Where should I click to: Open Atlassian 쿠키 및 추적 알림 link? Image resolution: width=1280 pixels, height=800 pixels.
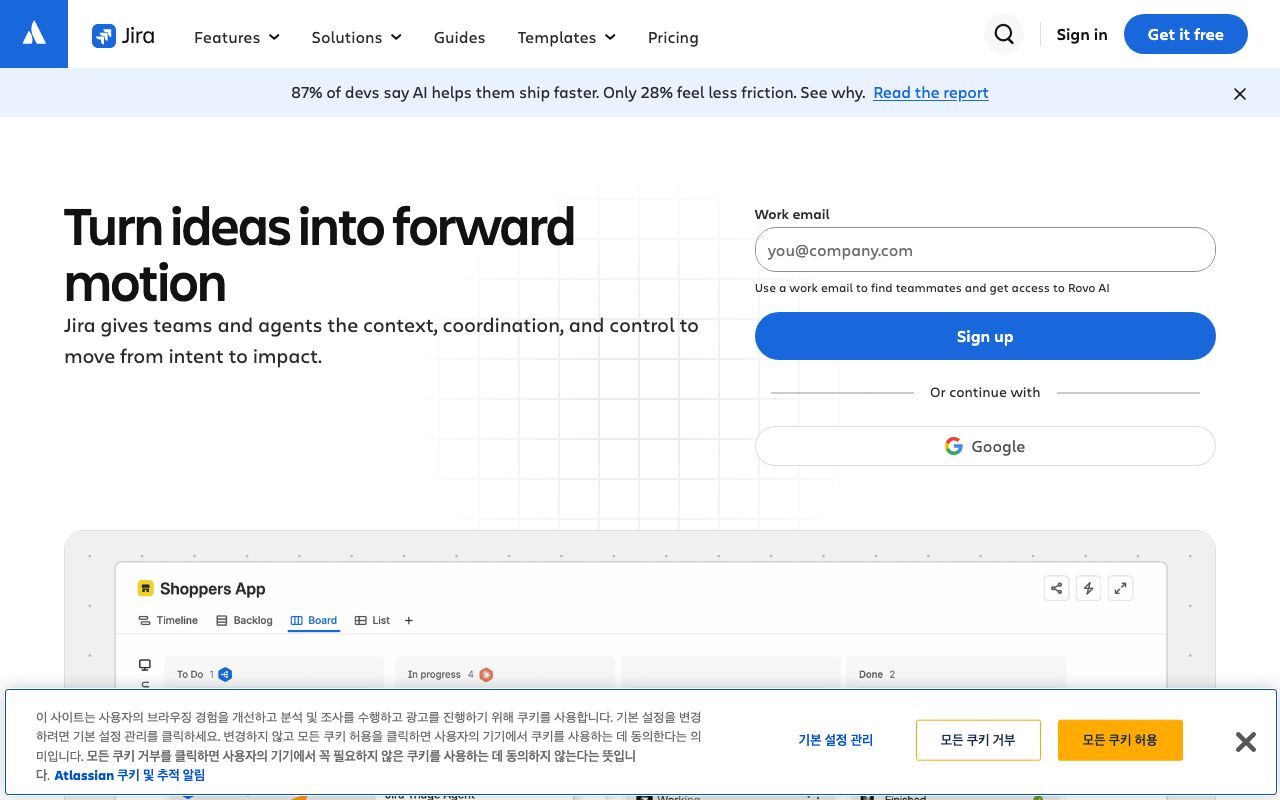(x=130, y=775)
